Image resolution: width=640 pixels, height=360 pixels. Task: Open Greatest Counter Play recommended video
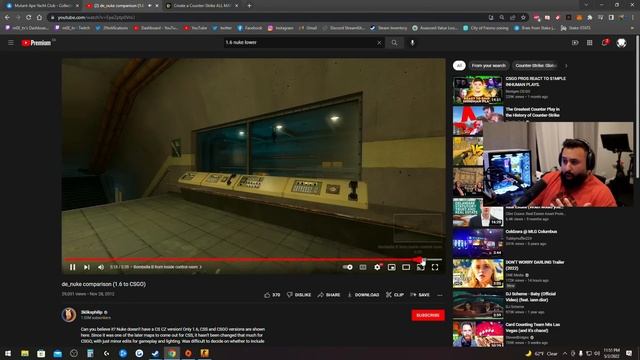tap(533, 112)
